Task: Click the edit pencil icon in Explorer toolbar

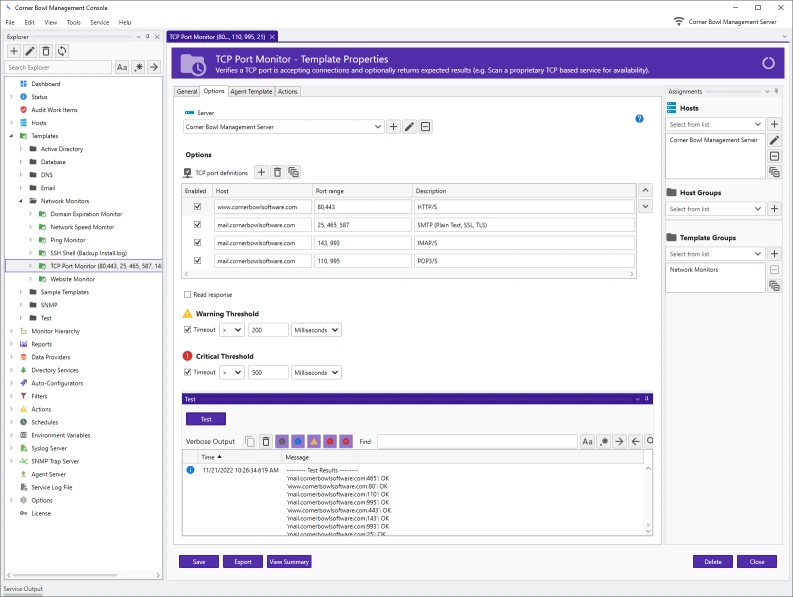Action: point(30,51)
